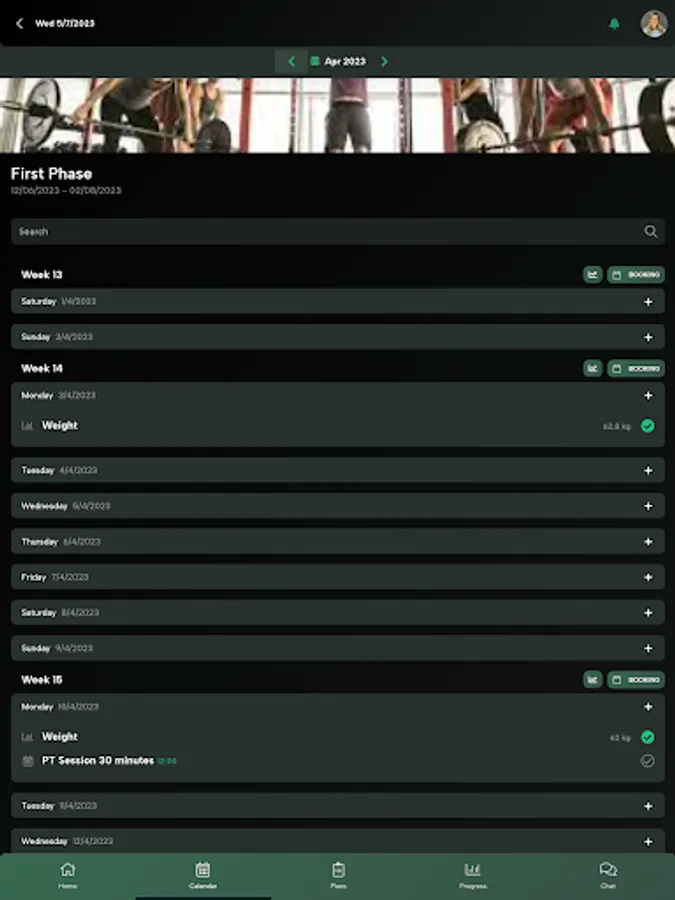This screenshot has height=900, width=675.
Task: Click the search magnifier icon
Action: click(x=650, y=231)
